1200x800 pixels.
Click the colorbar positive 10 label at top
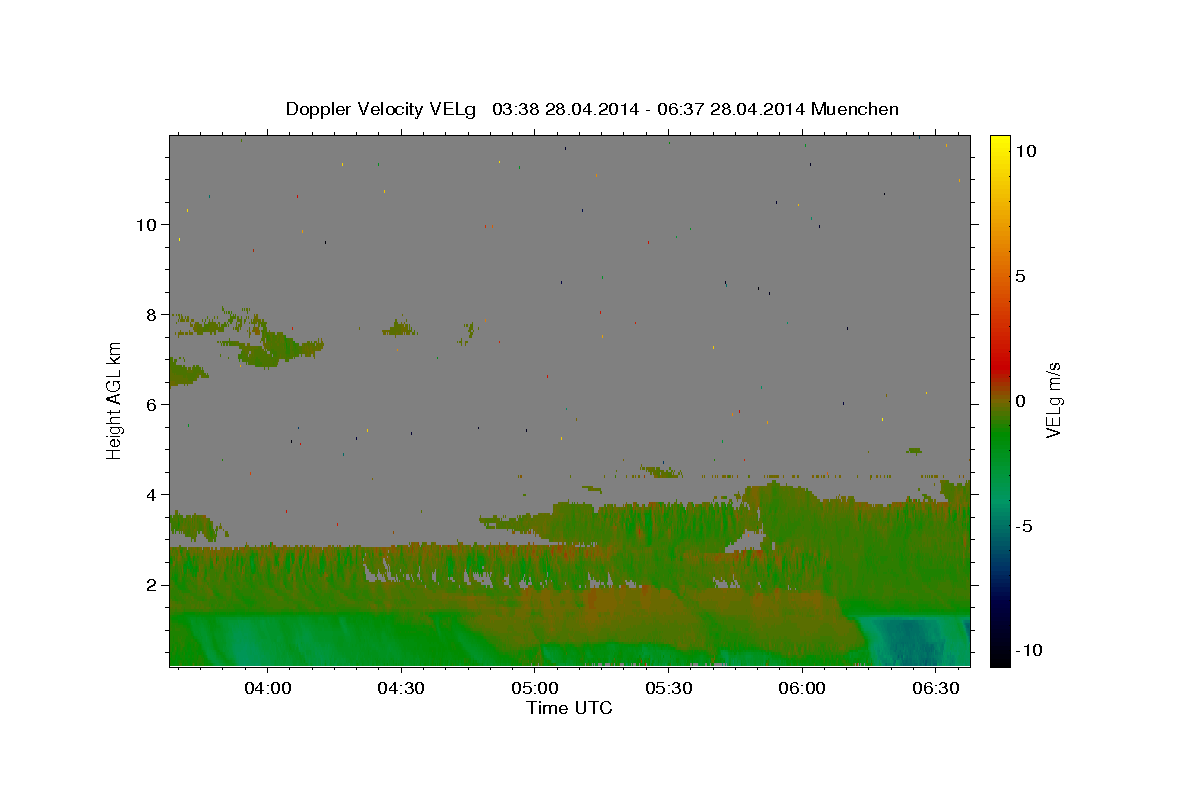coord(1025,150)
